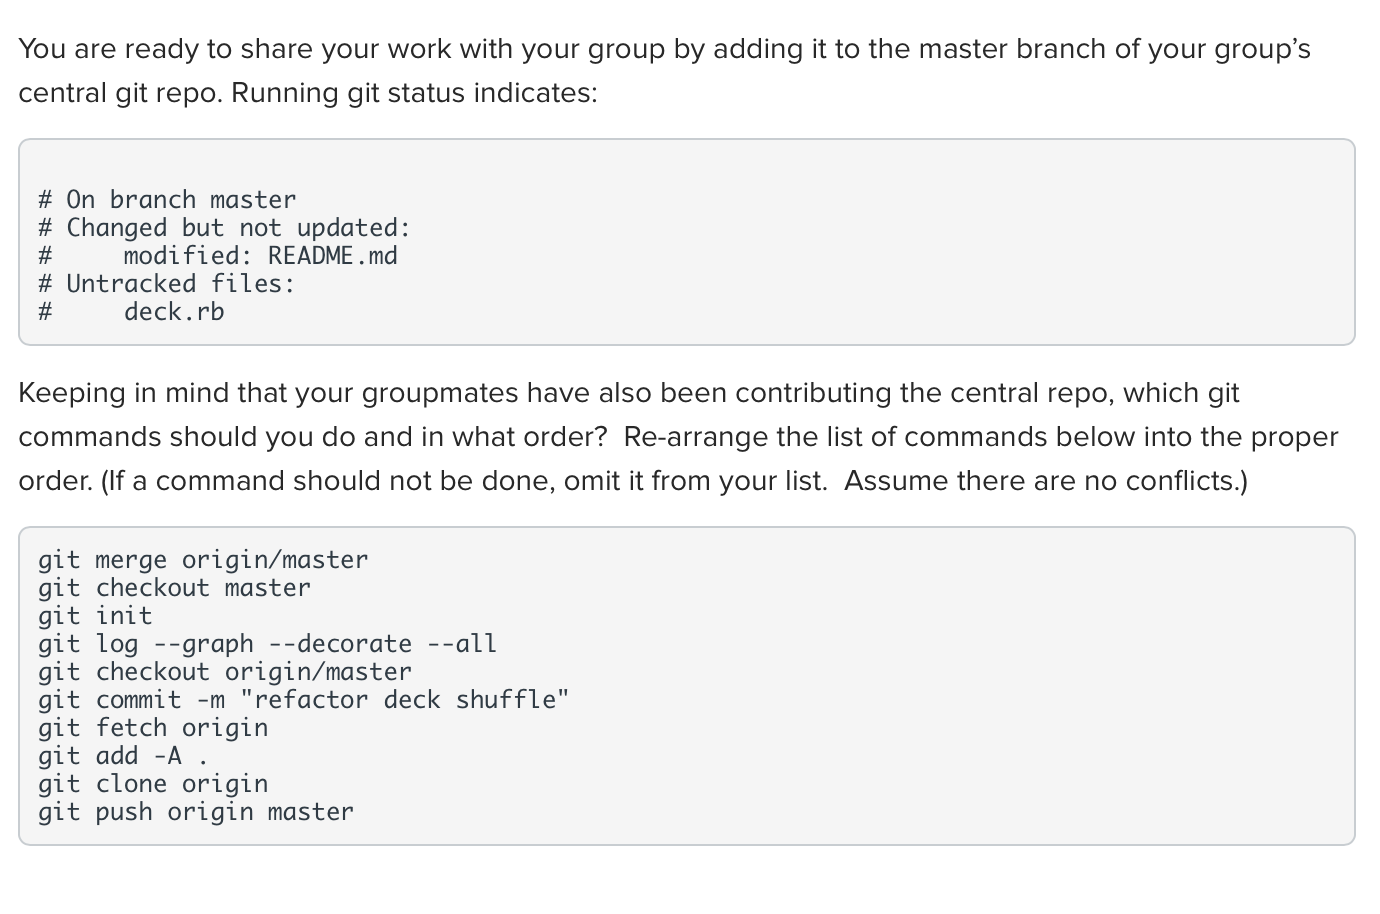The image size is (1380, 914).
Task: Click the "Running git status indicates:" sentence
Action: tap(414, 93)
